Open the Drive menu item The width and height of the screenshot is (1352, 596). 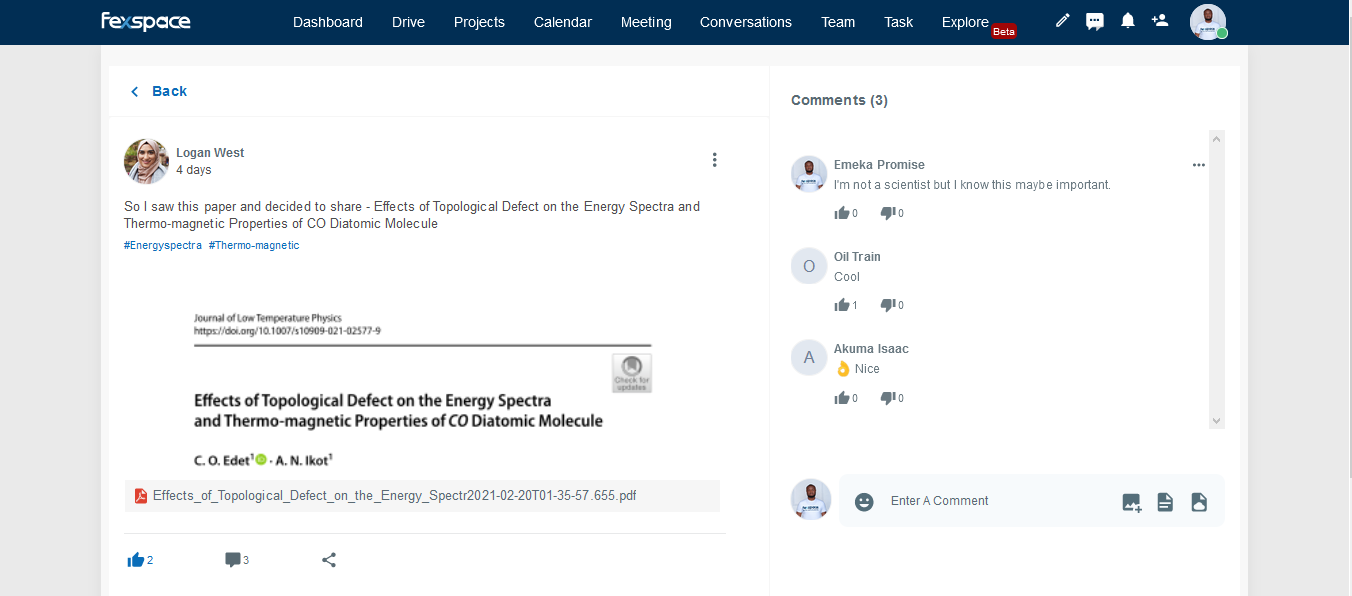coord(408,22)
